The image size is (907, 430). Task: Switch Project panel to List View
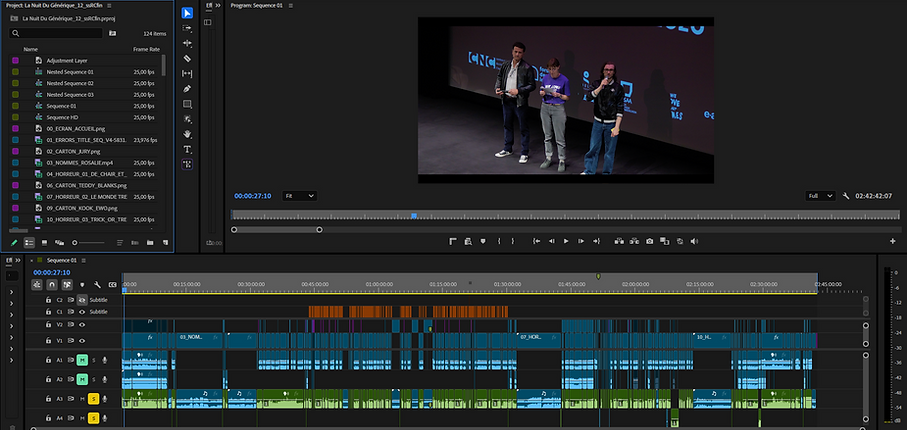(30, 242)
